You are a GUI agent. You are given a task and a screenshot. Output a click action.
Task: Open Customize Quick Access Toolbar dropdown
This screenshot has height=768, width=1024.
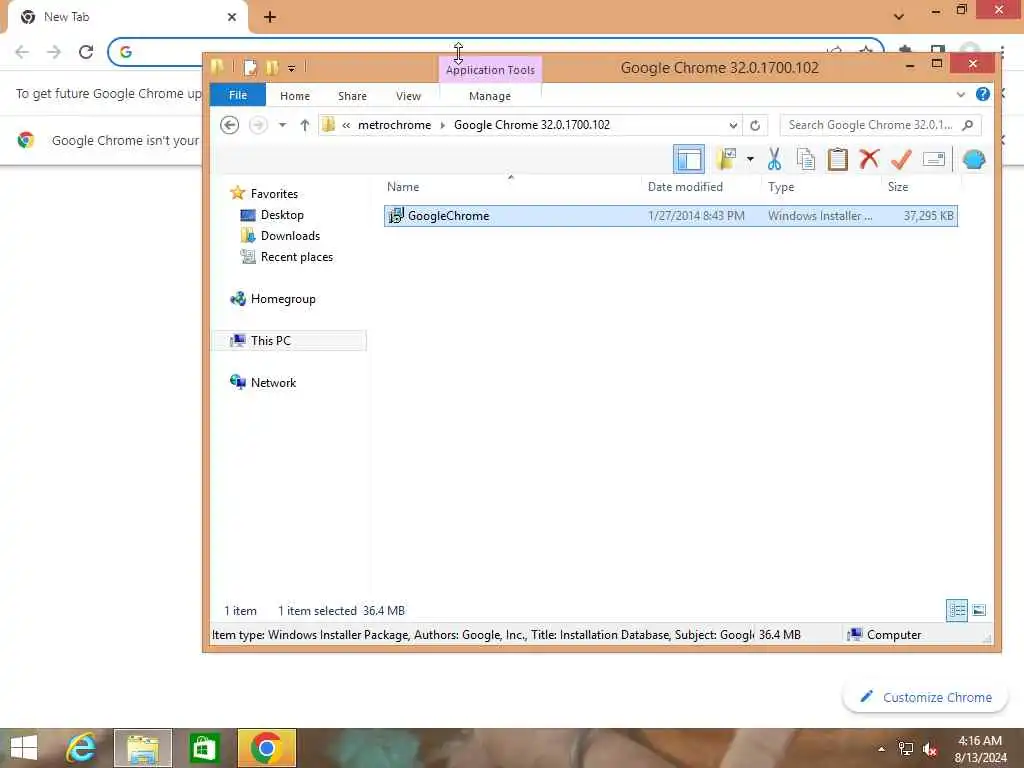click(x=291, y=68)
